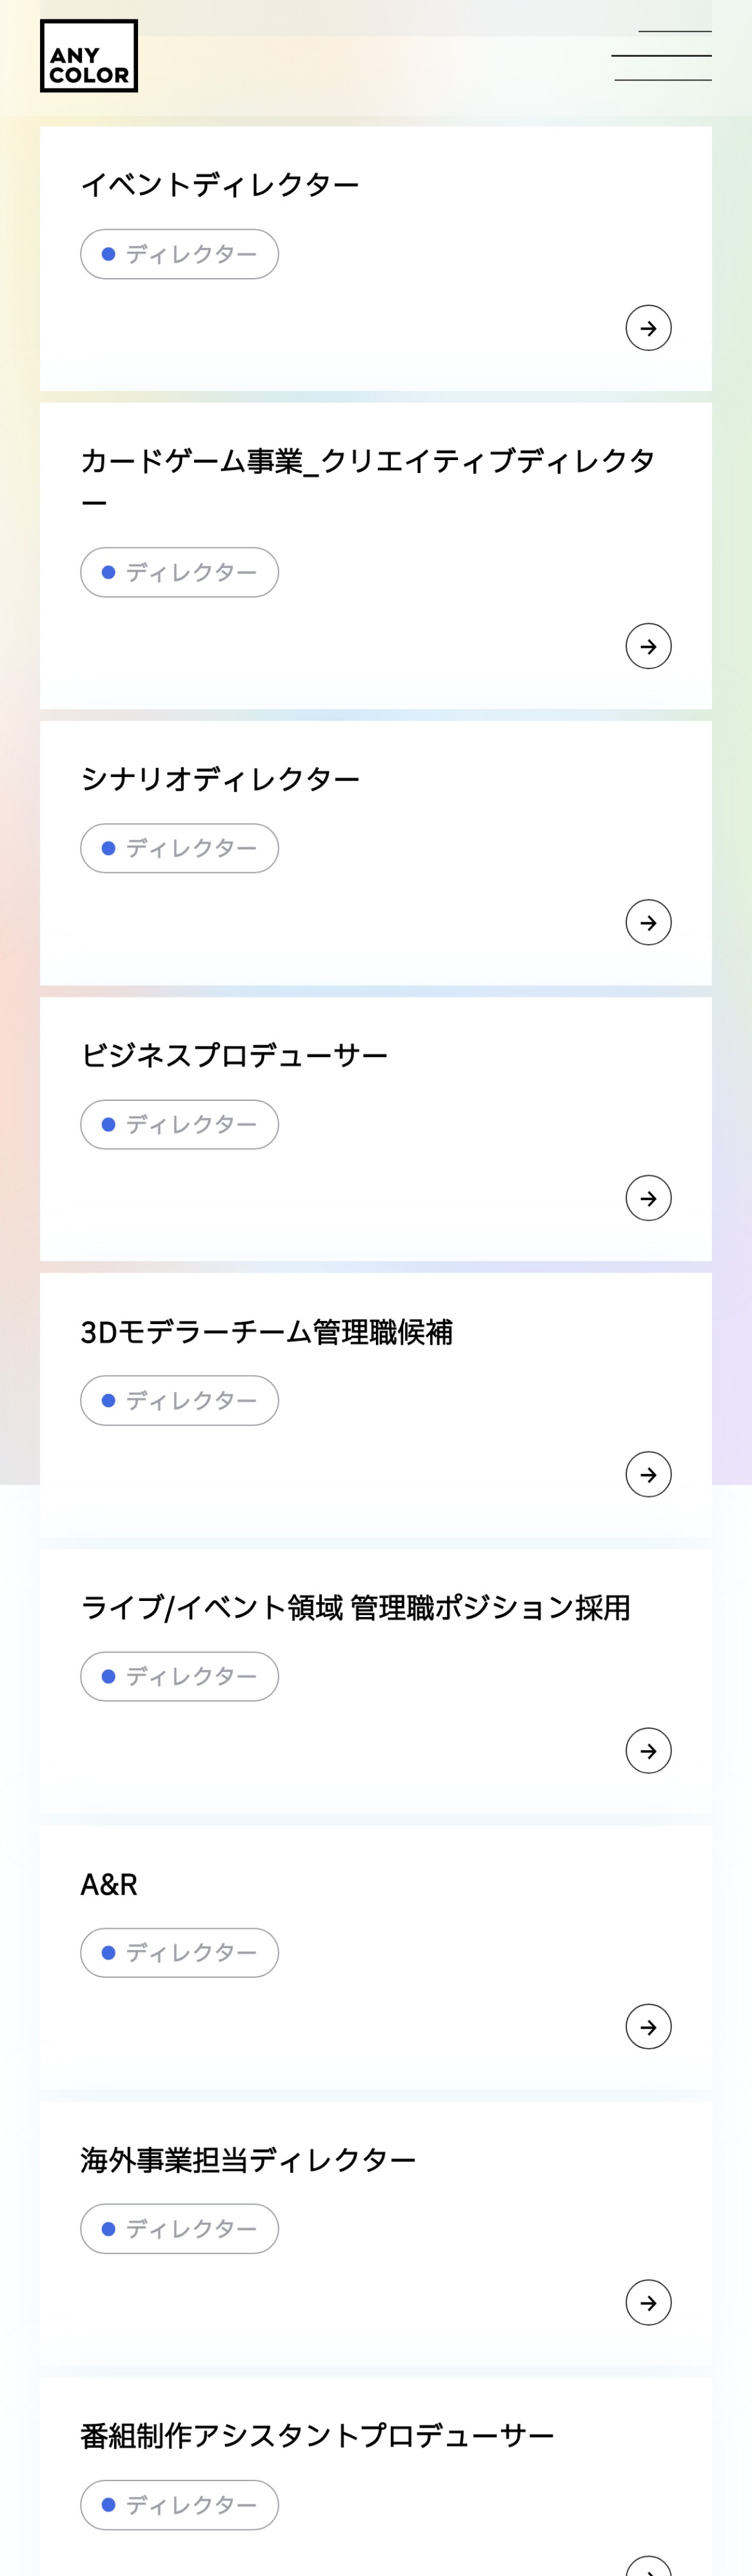Open カードゲーム事業_クリエイティブディレクター job title
The width and height of the screenshot is (752, 2576).
[368, 461]
